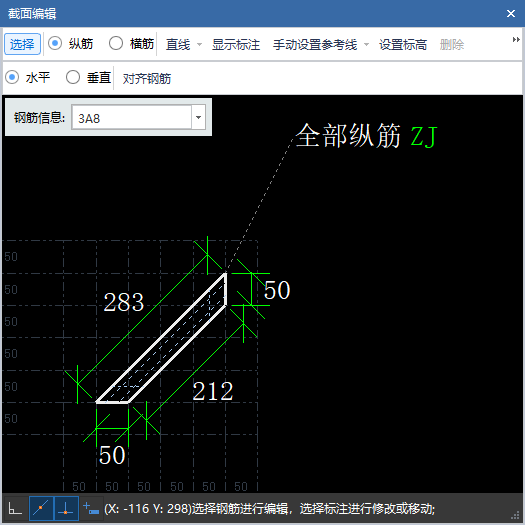Screen dimensions: 525x525
Task: Close the 截面编辑 window
Action: [511, 13]
